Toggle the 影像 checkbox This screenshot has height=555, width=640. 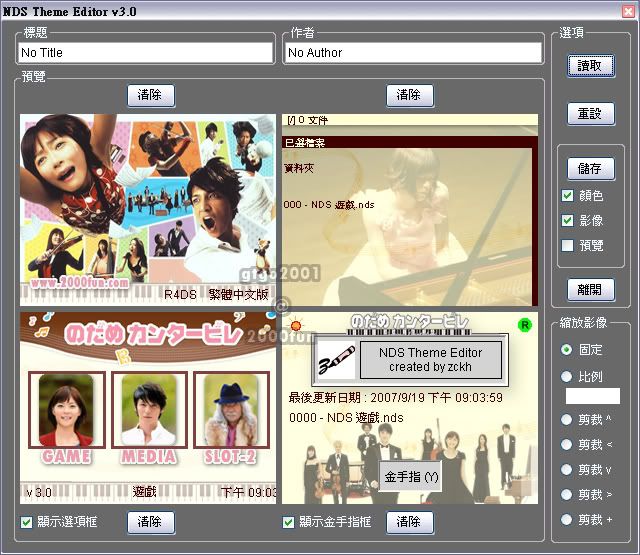coord(568,220)
